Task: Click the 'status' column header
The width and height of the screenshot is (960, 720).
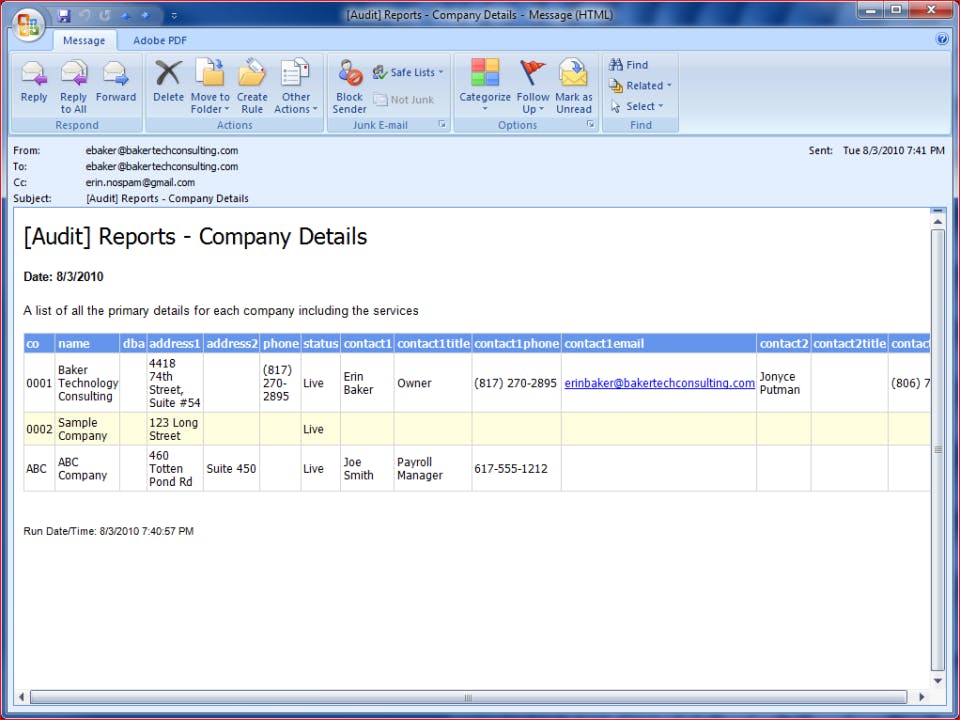Action: pos(321,343)
